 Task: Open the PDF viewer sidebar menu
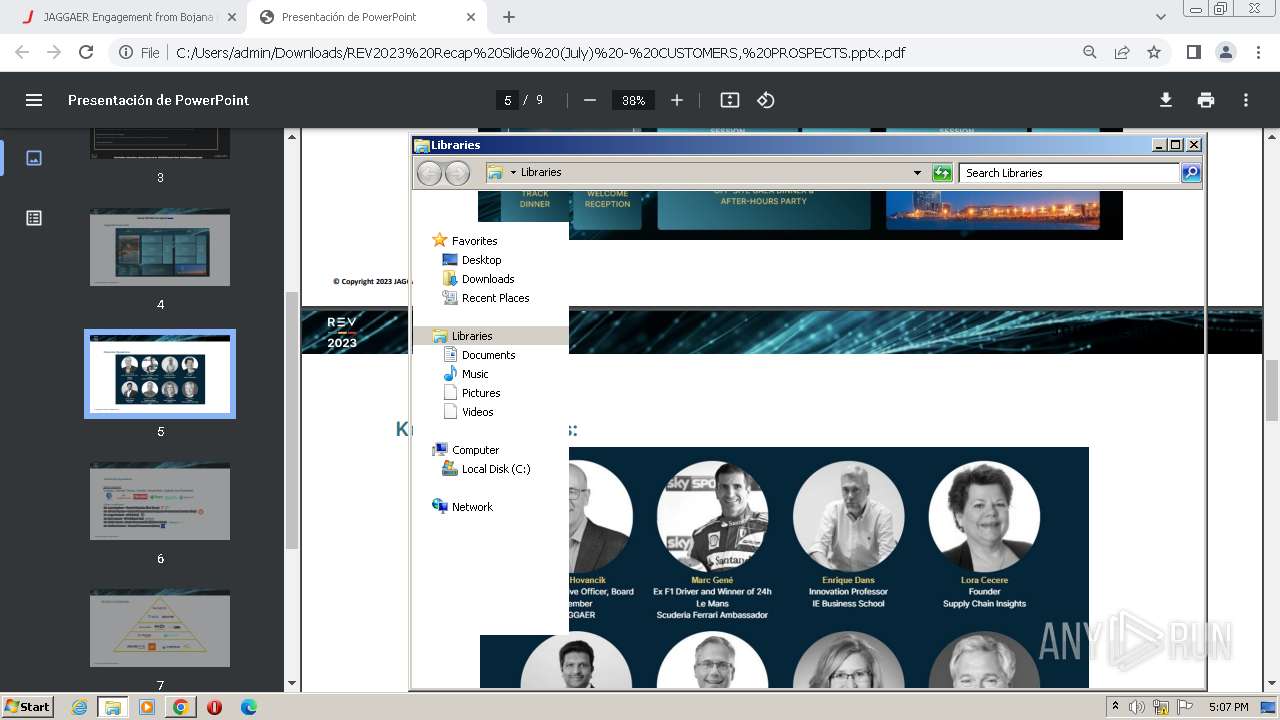pyautogui.click(x=34, y=100)
